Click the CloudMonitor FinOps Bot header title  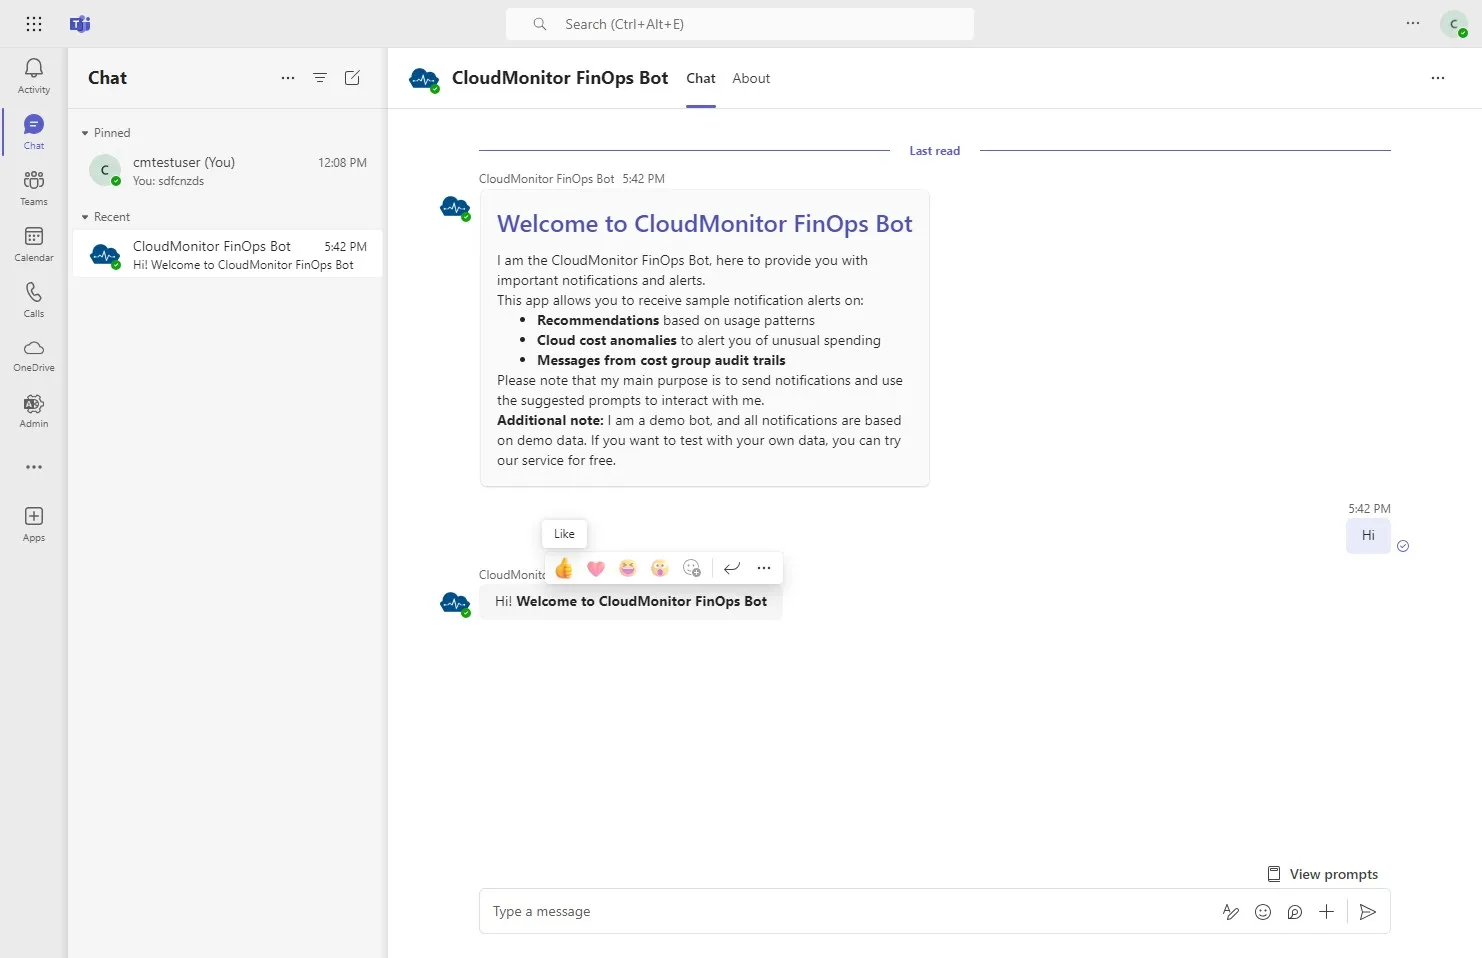pos(560,78)
